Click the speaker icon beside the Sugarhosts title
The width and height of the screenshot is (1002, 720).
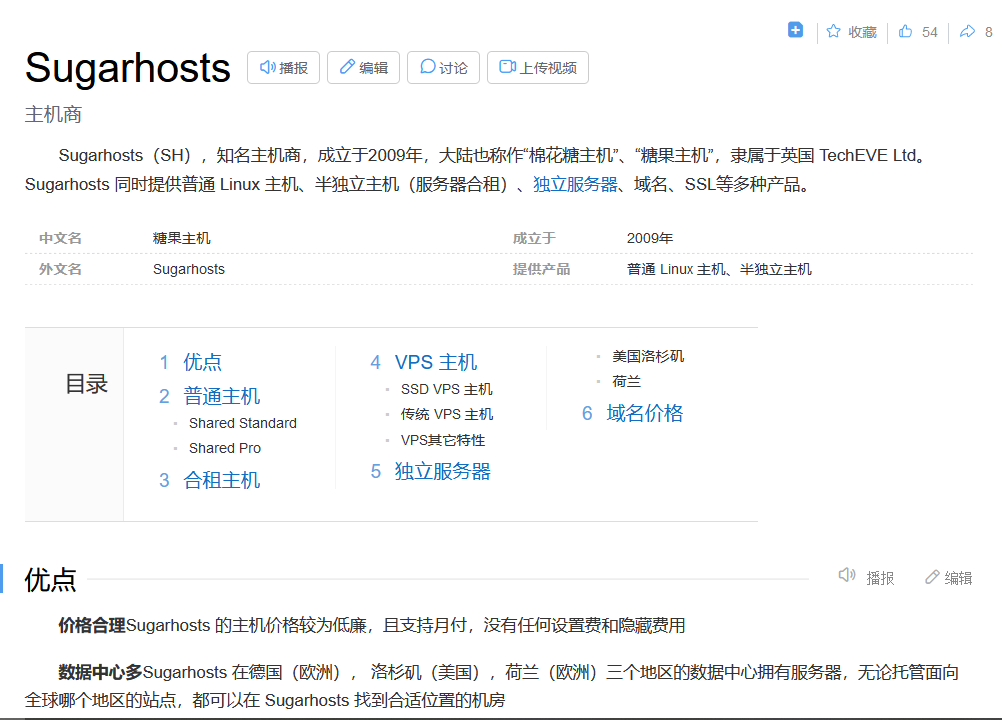[268, 67]
